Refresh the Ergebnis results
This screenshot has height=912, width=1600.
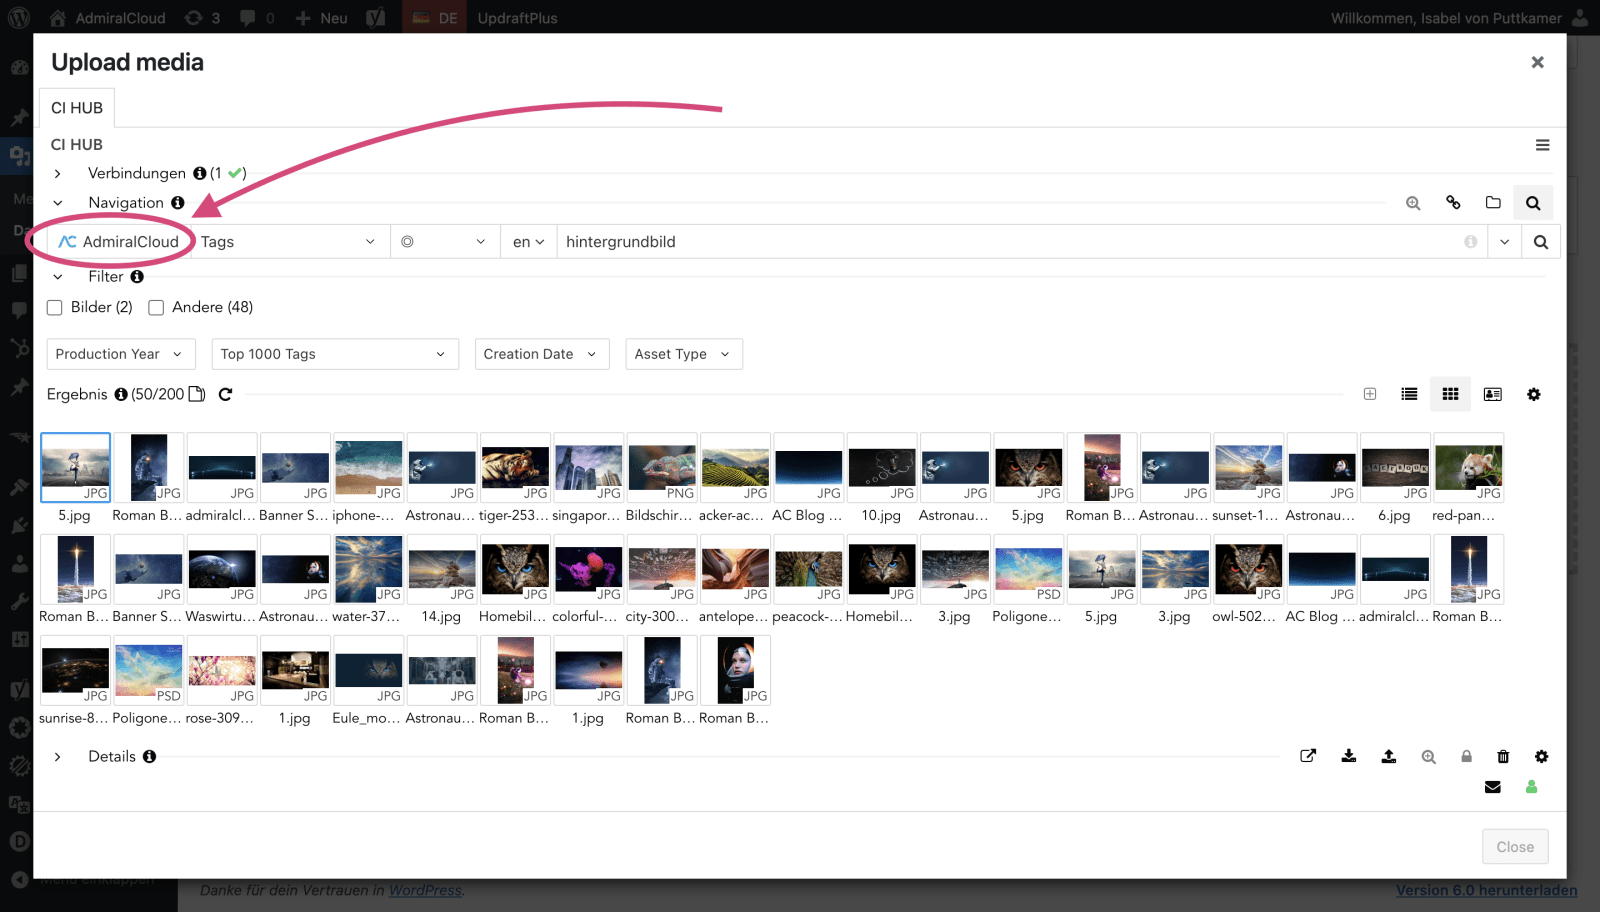(x=226, y=394)
